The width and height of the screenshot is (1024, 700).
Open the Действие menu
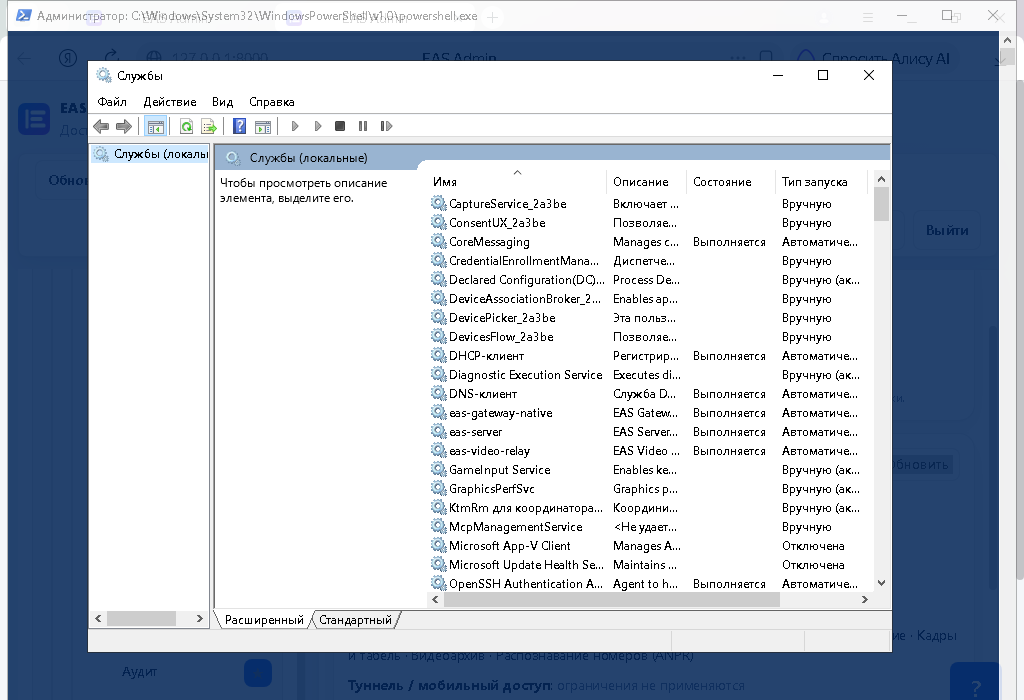170,102
